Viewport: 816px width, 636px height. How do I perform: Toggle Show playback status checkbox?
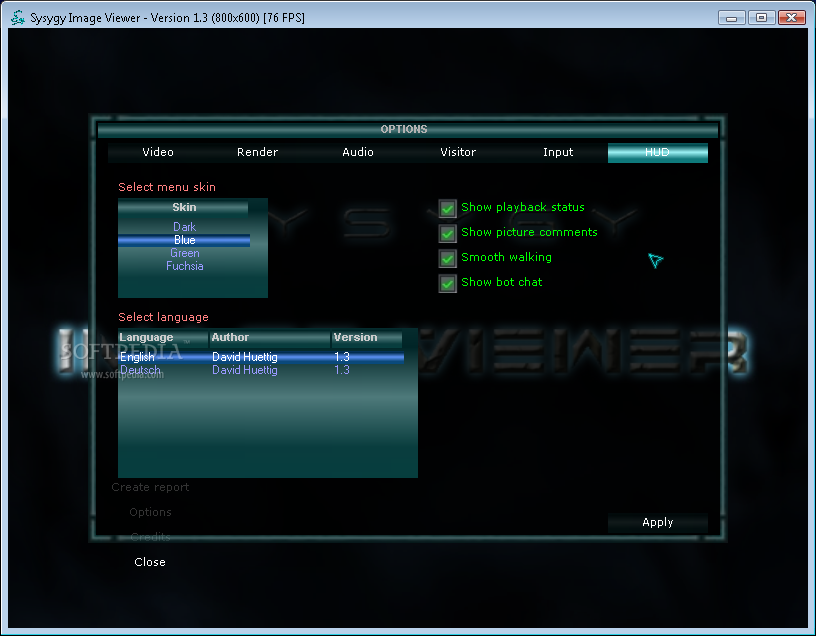click(x=448, y=208)
